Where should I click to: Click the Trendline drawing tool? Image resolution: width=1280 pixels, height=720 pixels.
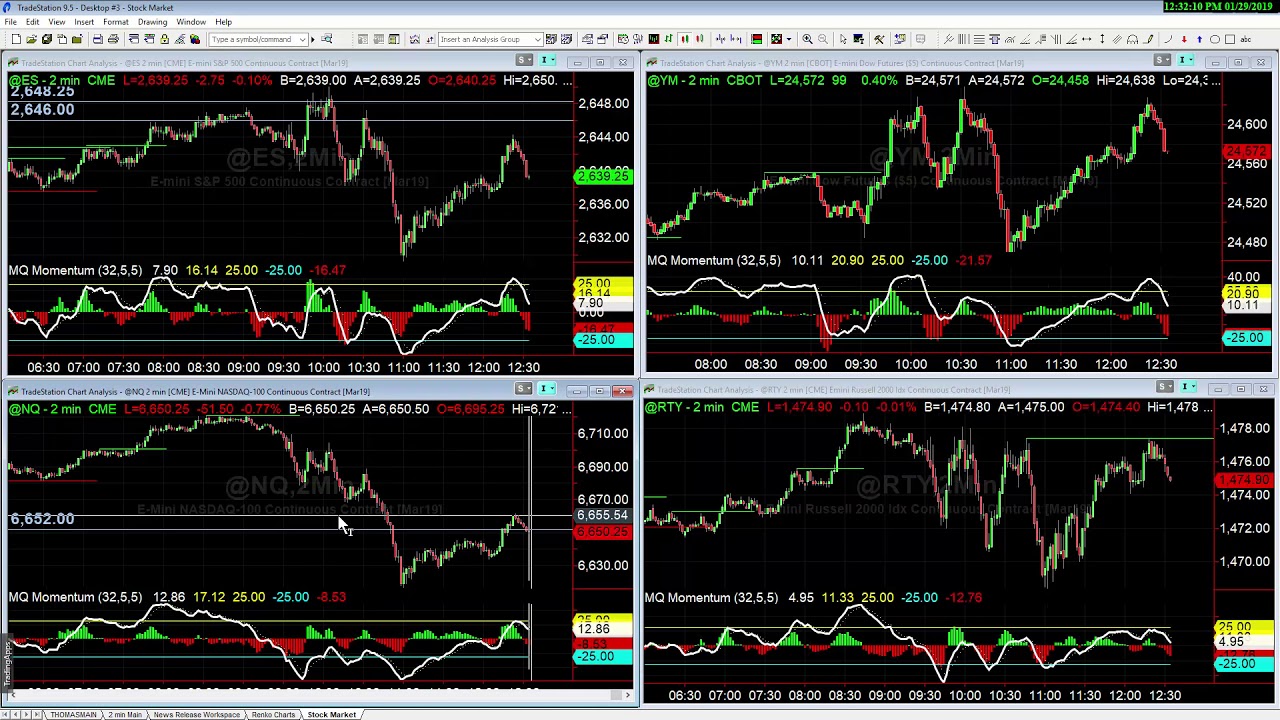click(x=949, y=39)
